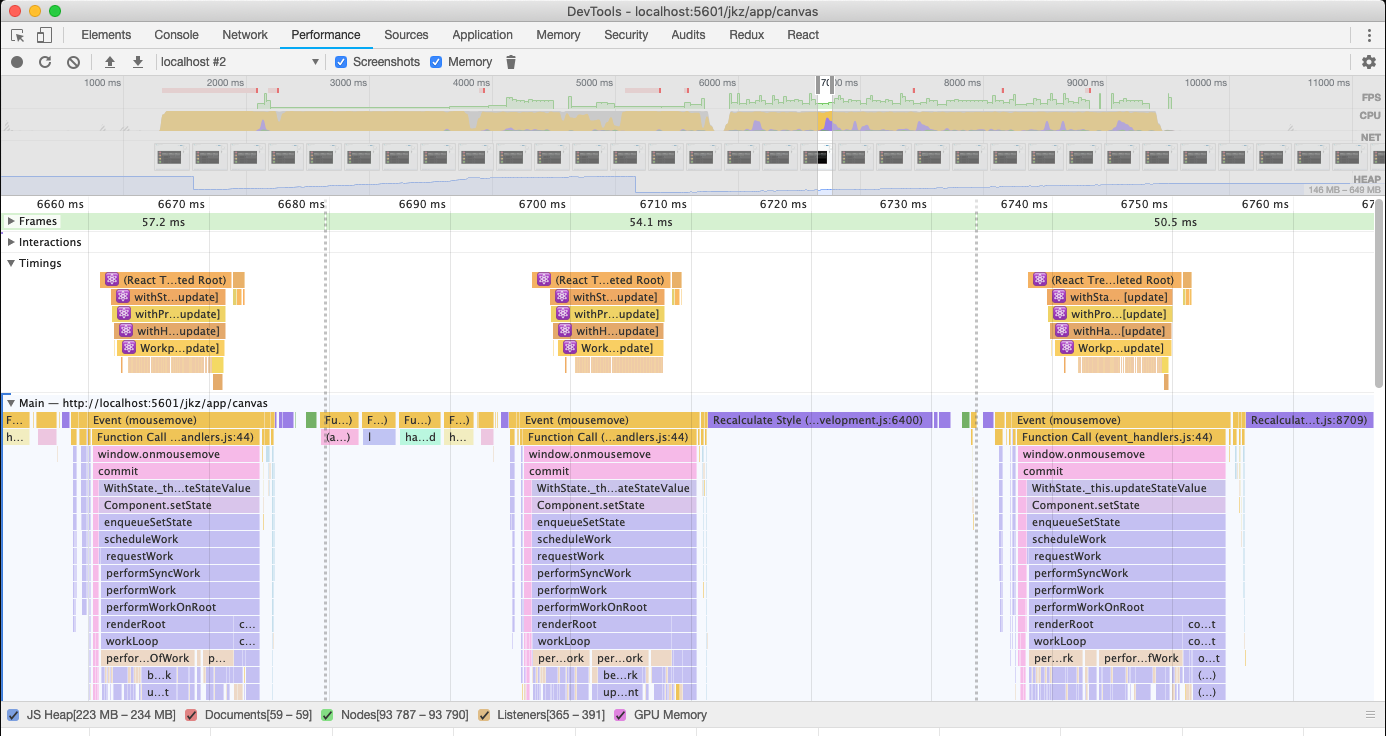
Task: Switch to the Memory tab
Action: pyautogui.click(x=558, y=35)
